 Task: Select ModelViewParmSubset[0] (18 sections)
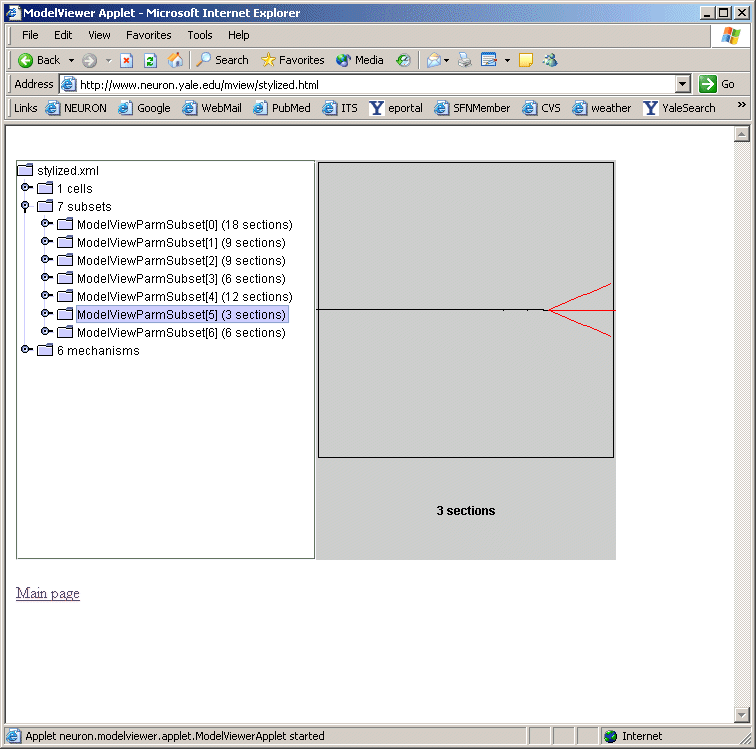(184, 225)
